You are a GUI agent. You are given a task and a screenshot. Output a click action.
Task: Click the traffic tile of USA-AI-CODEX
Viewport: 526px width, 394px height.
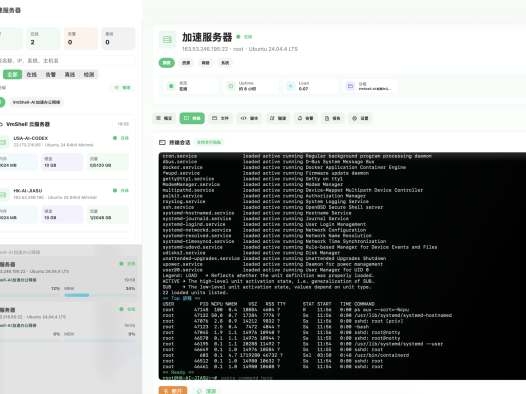(108, 162)
